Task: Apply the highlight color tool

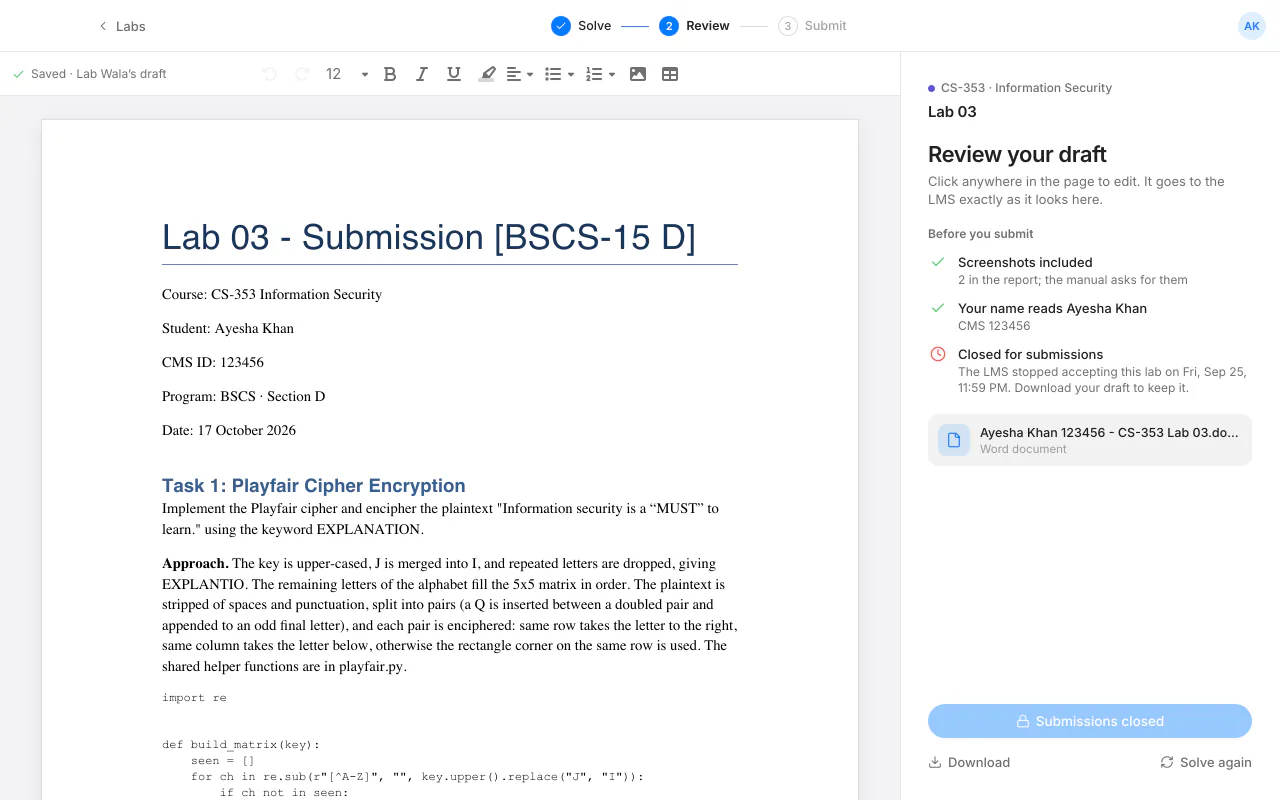Action: tap(487, 74)
